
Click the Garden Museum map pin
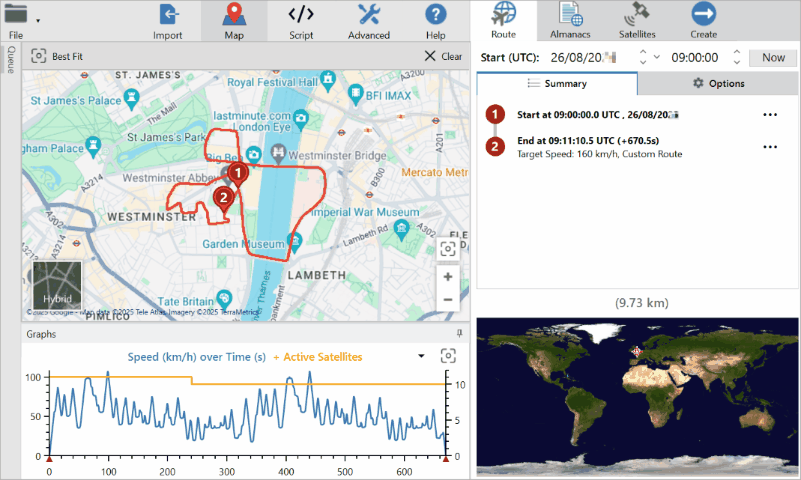294,241
